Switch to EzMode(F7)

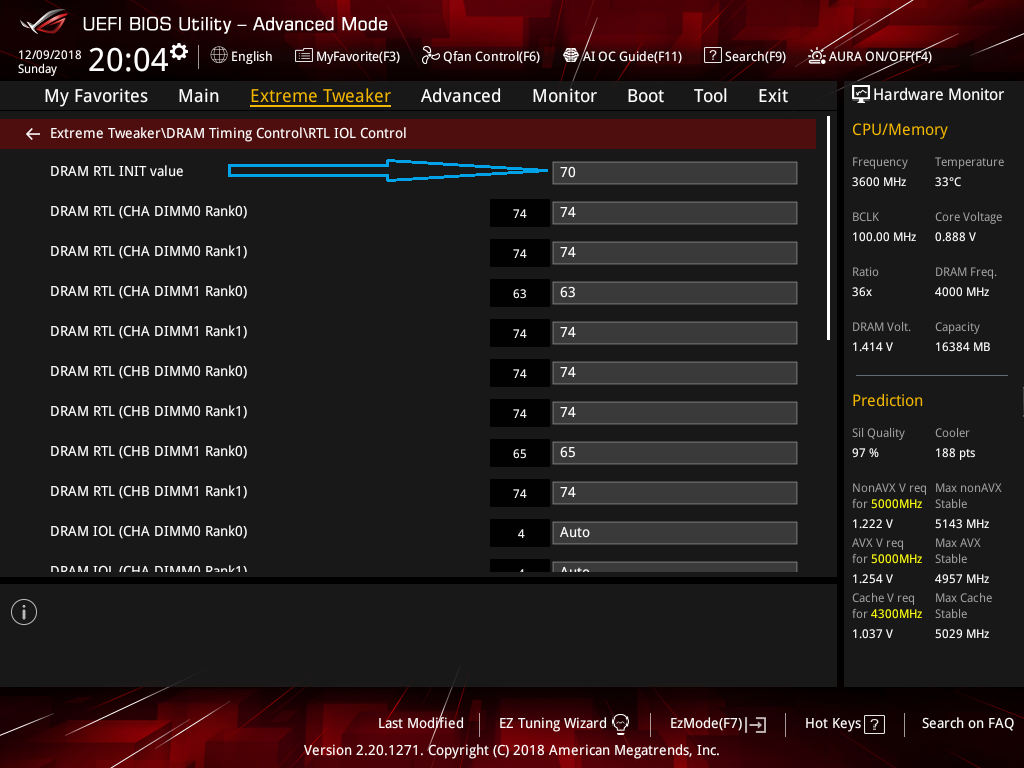tap(706, 724)
